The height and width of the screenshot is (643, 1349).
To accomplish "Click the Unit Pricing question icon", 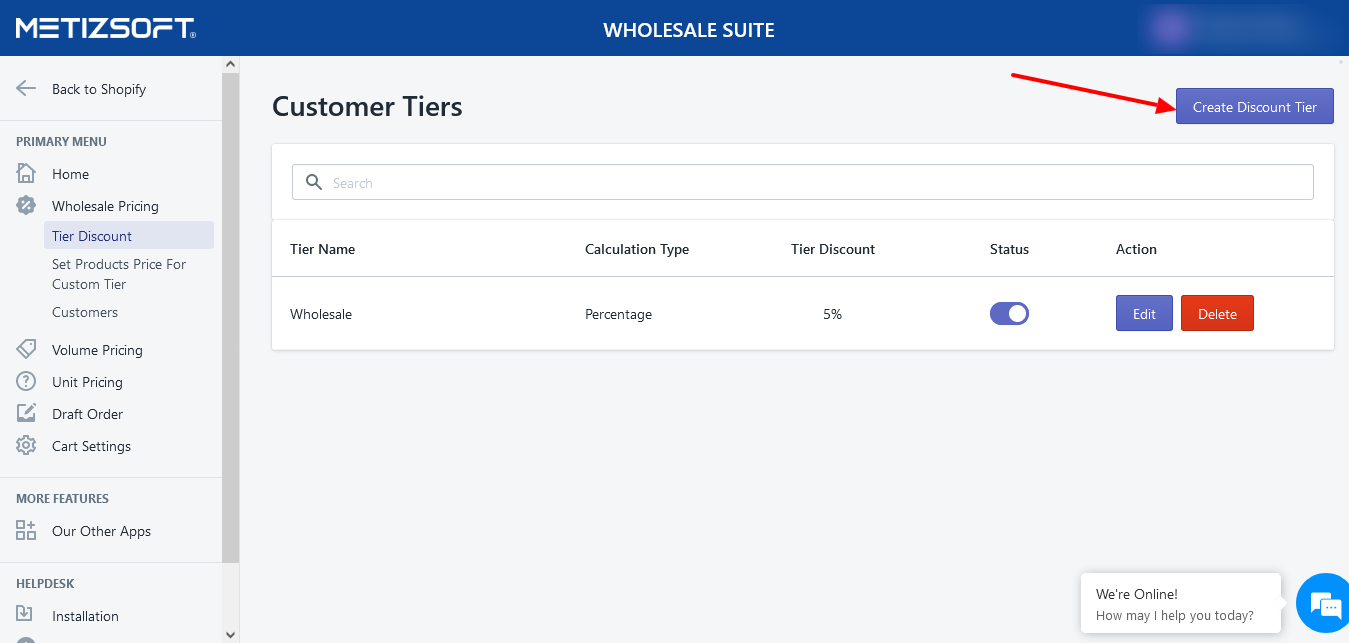I will pyautogui.click(x=26, y=382).
